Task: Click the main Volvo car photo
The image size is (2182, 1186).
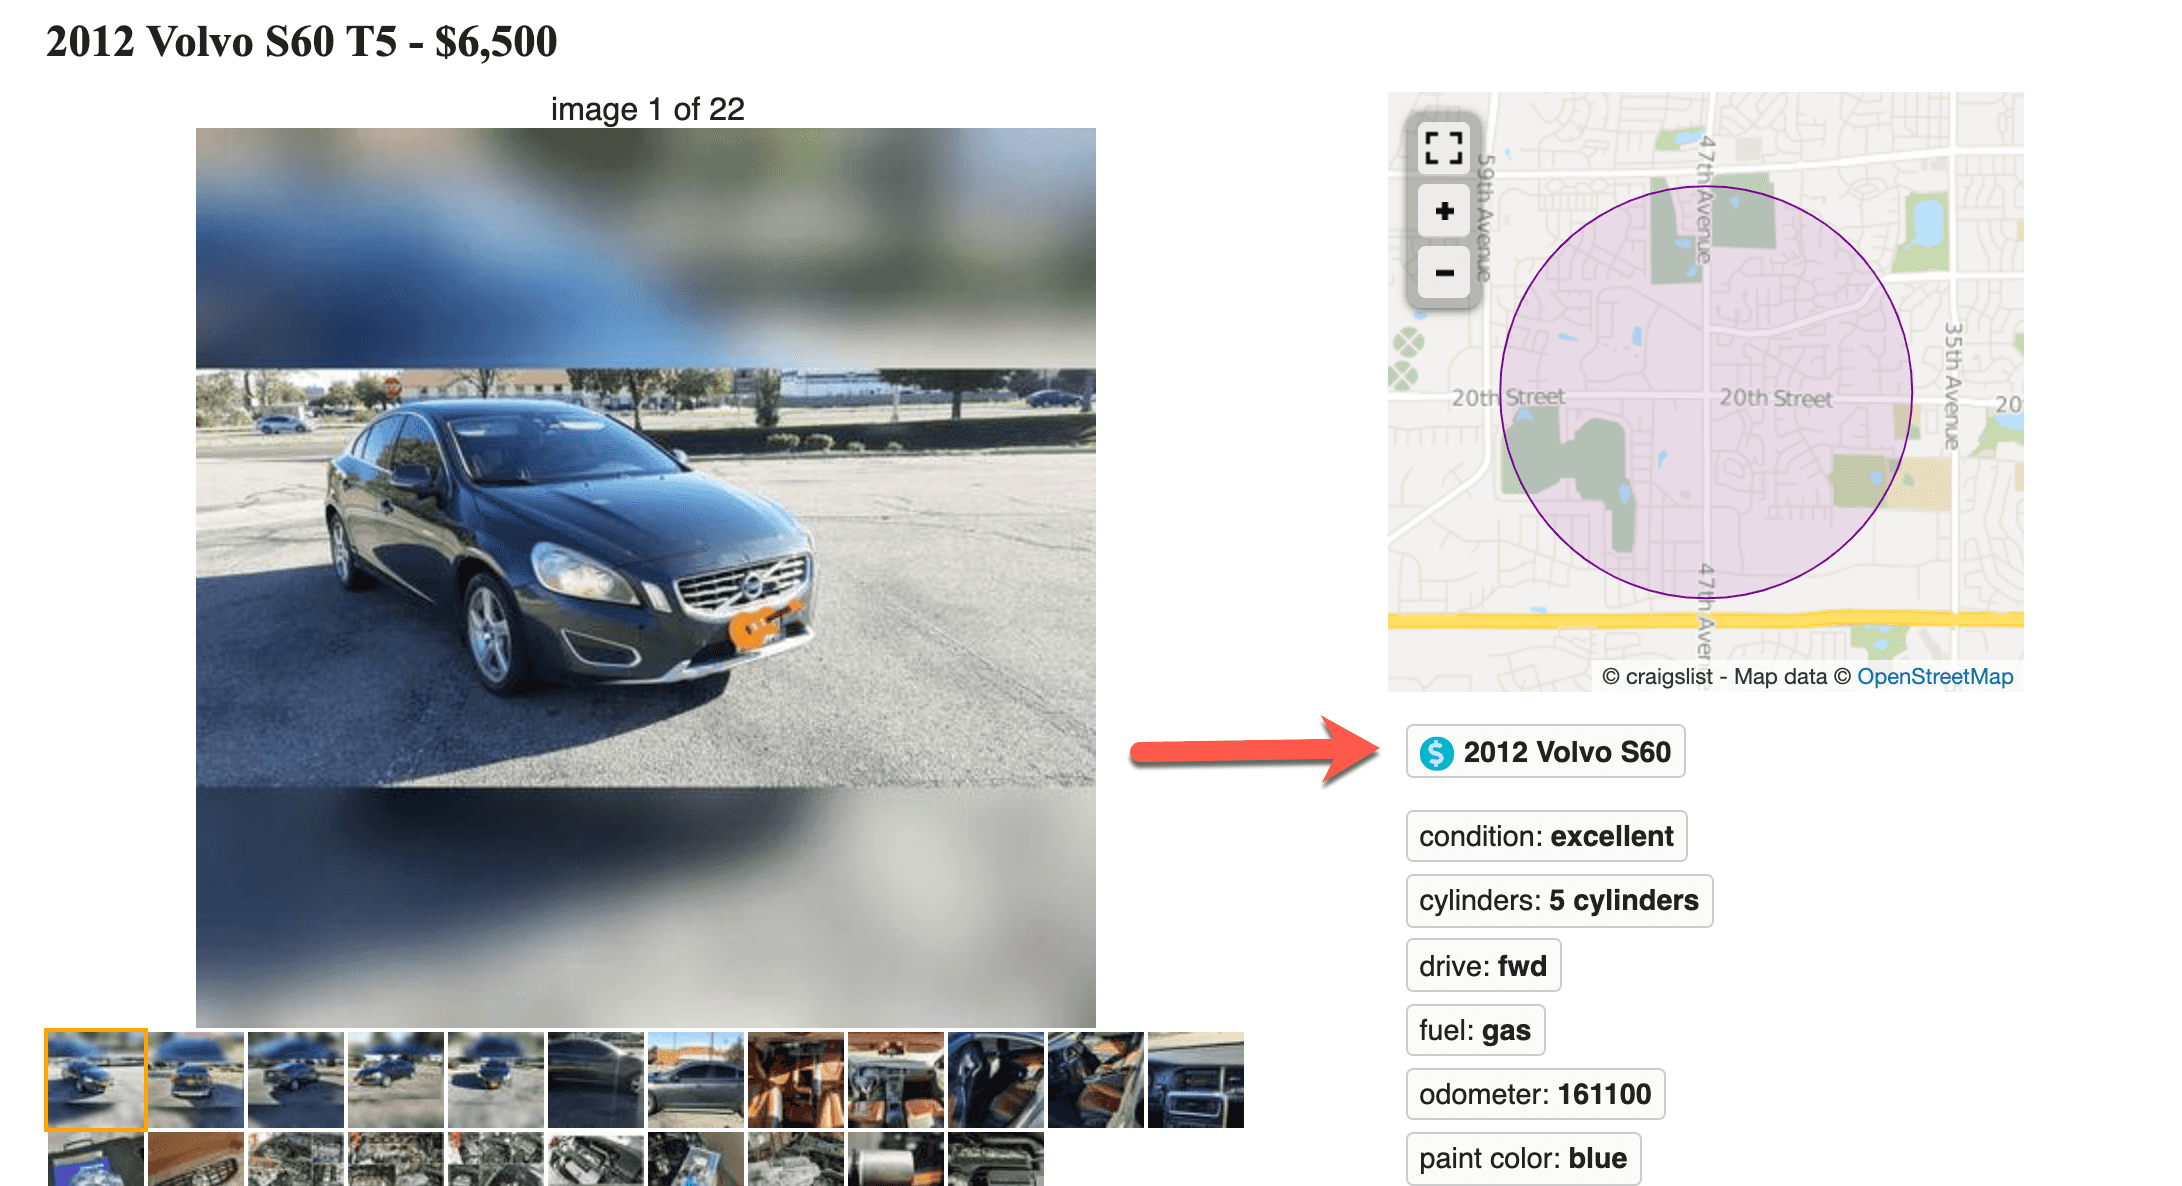Action: tap(646, 577)
